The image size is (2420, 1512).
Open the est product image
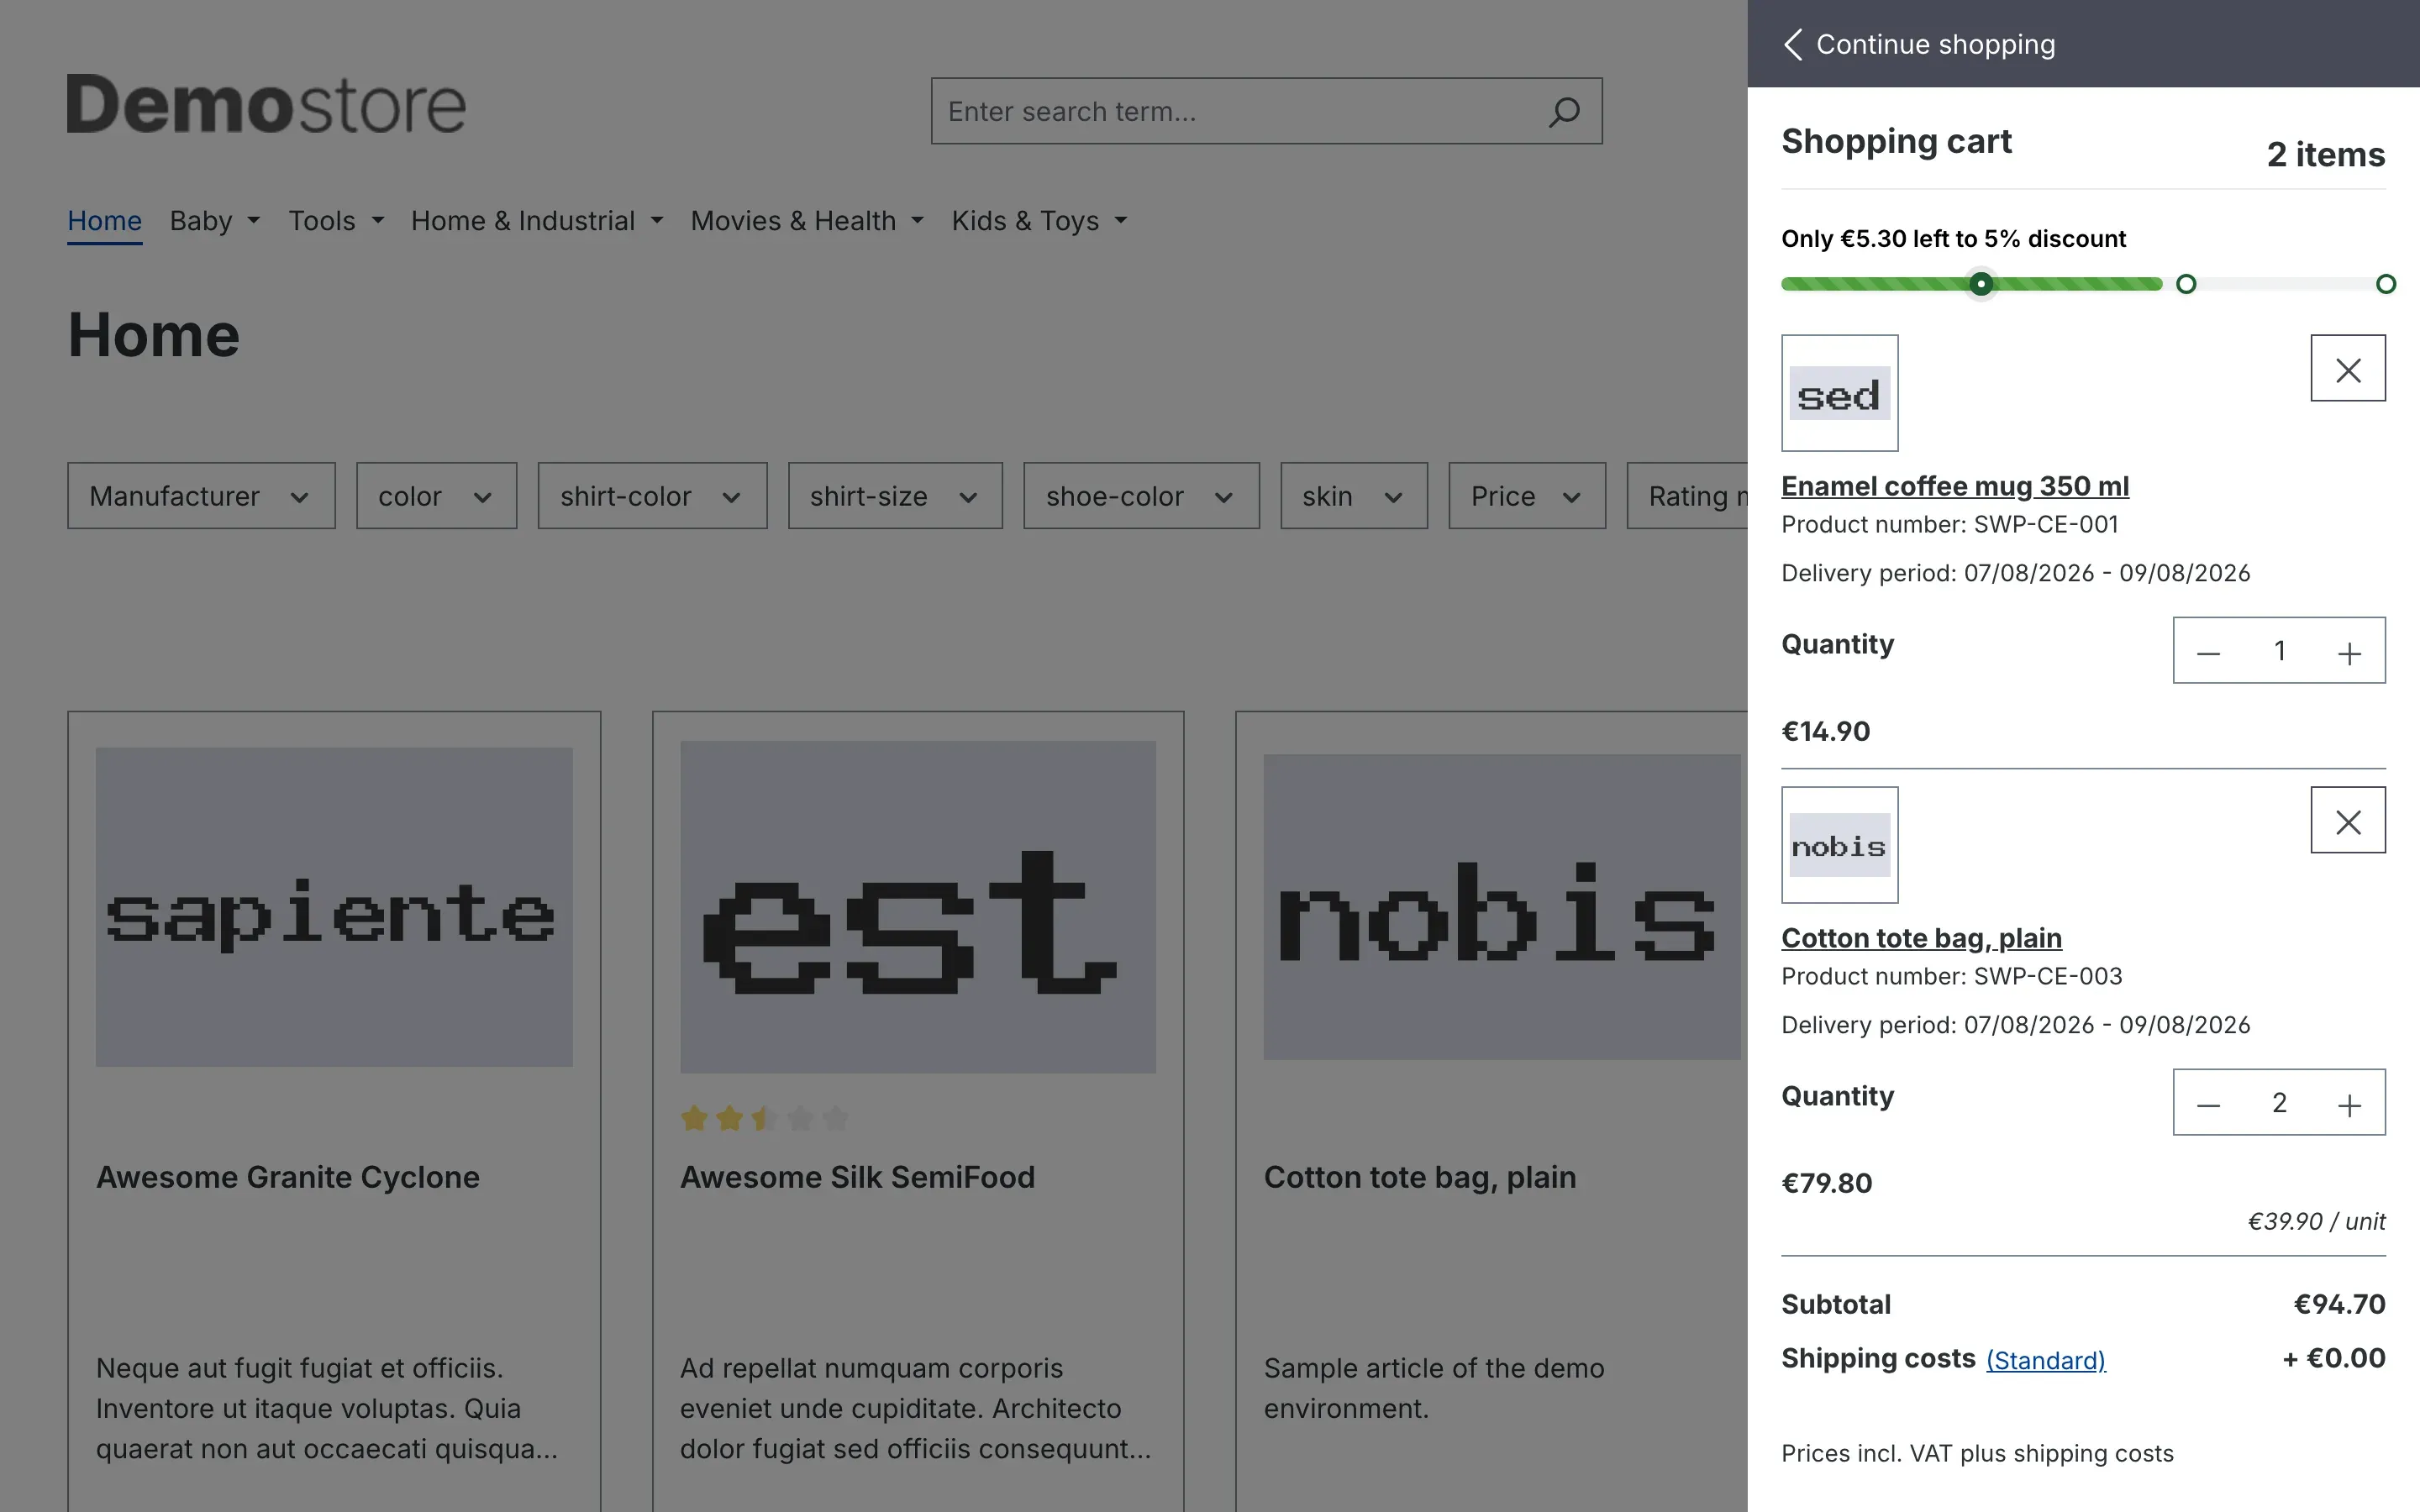pyautogui.click(x=918, y=907)
